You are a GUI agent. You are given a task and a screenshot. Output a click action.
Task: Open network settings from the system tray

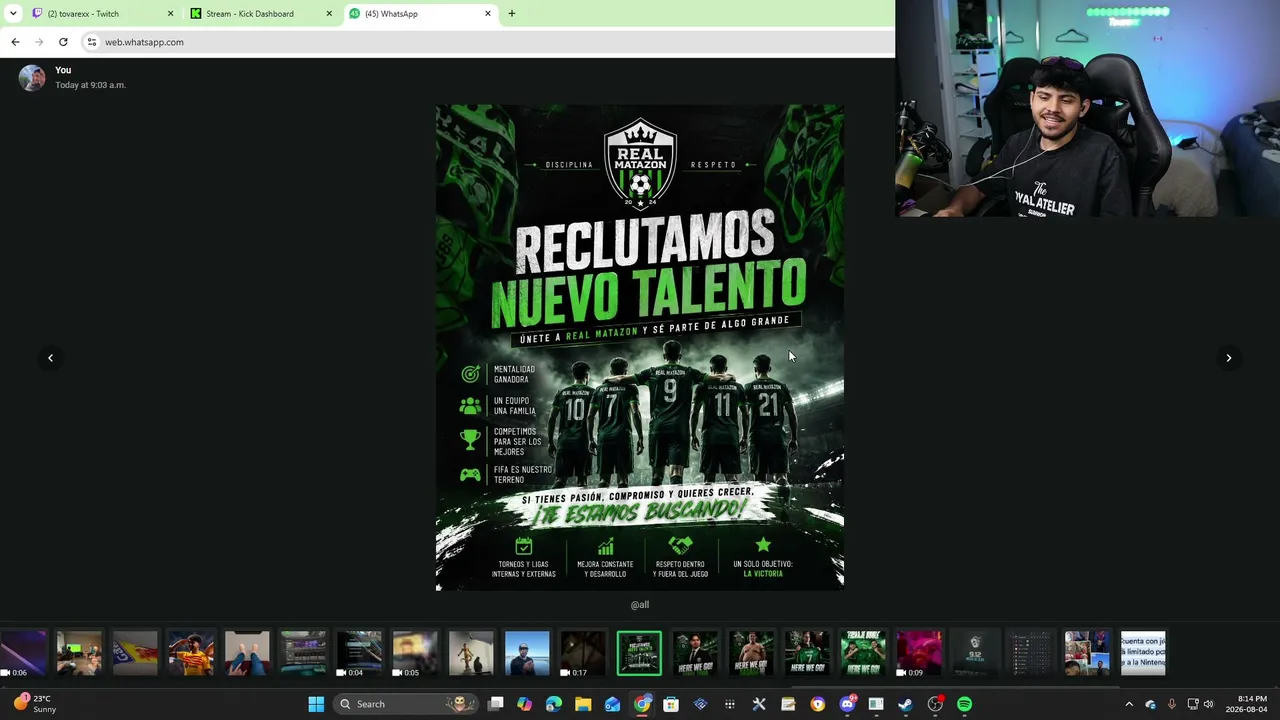1193,704
